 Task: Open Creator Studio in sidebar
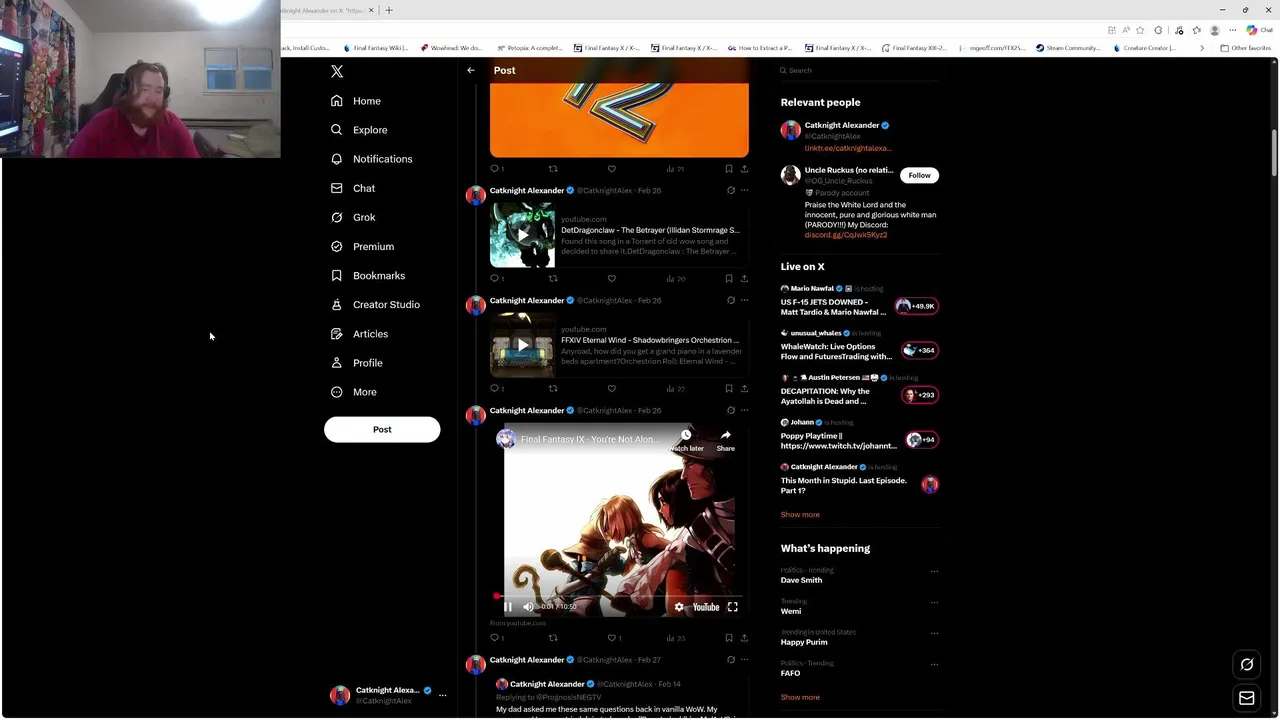(x=375, y=304)
